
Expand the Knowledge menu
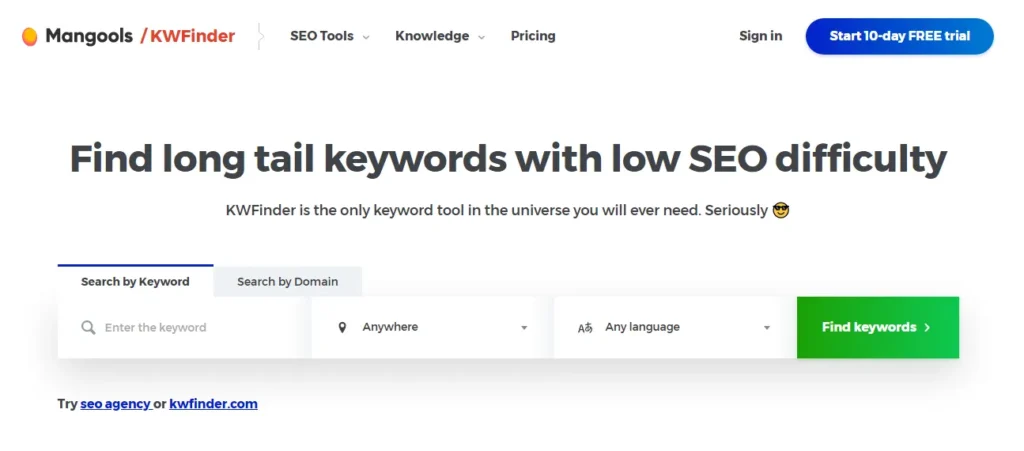tap(439, 36)
